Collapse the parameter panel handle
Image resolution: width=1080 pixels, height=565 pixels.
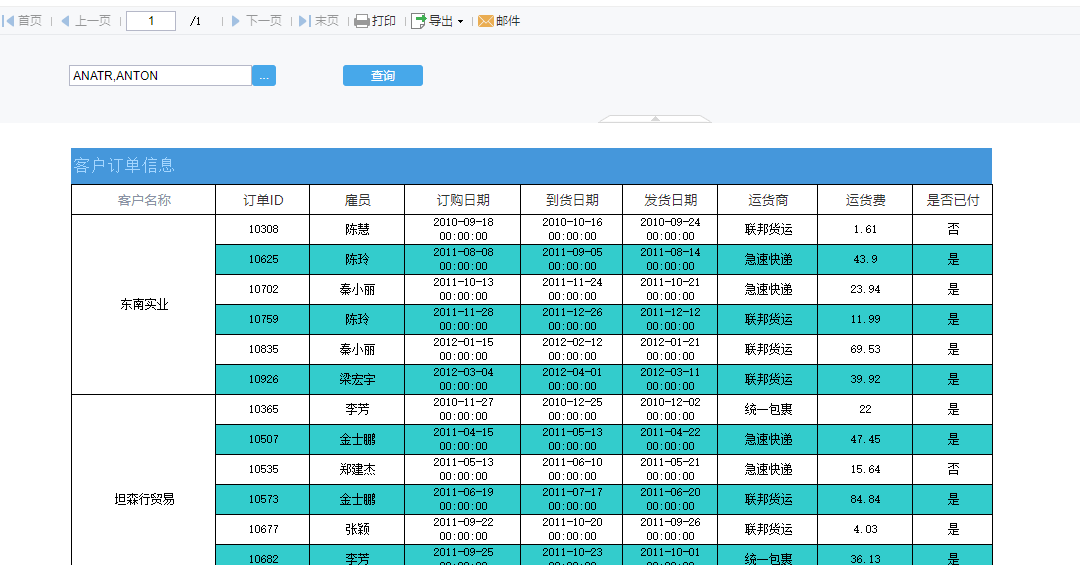click(655, 119)
